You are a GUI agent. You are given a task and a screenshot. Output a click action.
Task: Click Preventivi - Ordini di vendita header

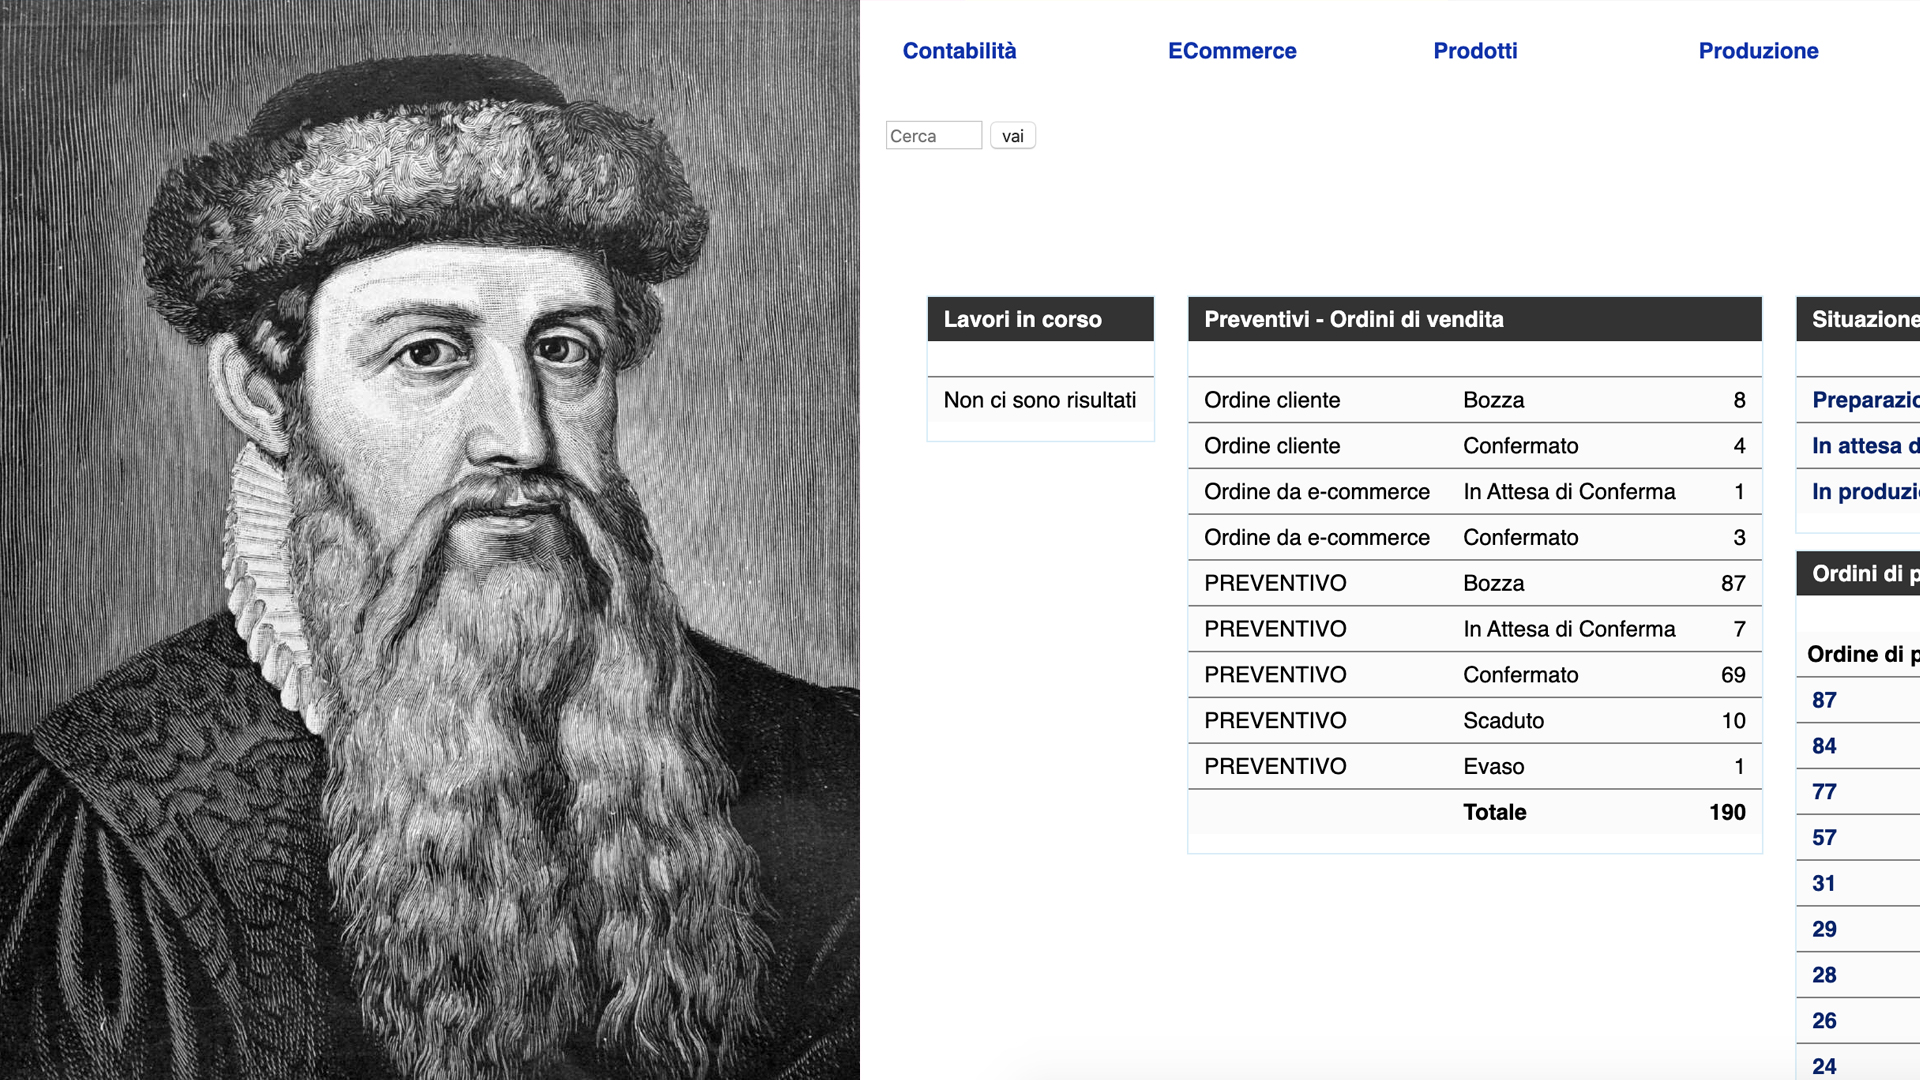[x=1475, y=319]
